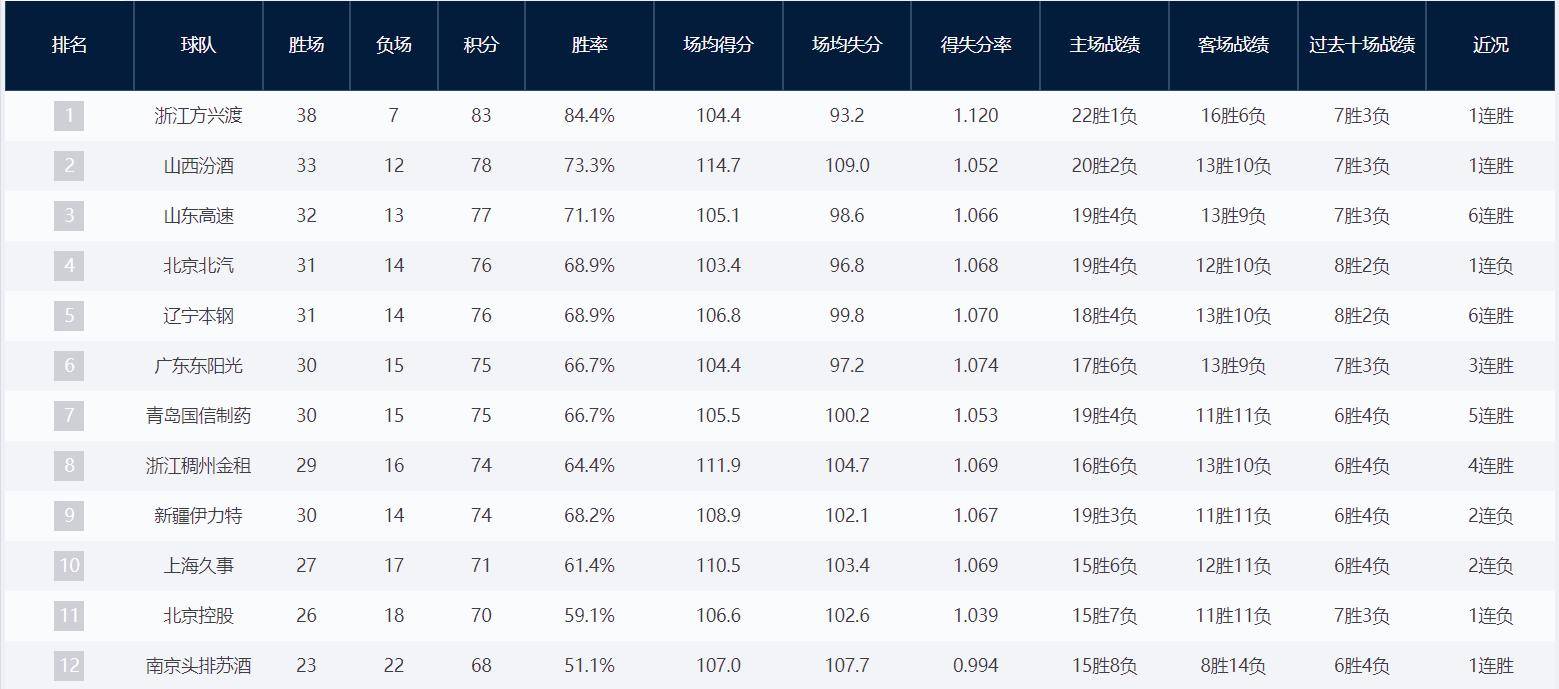The height and width of the screenshot is (689, 1559).
Task: Click 山东高速 streak 6连胜 cell
Action: [1491, 216]
